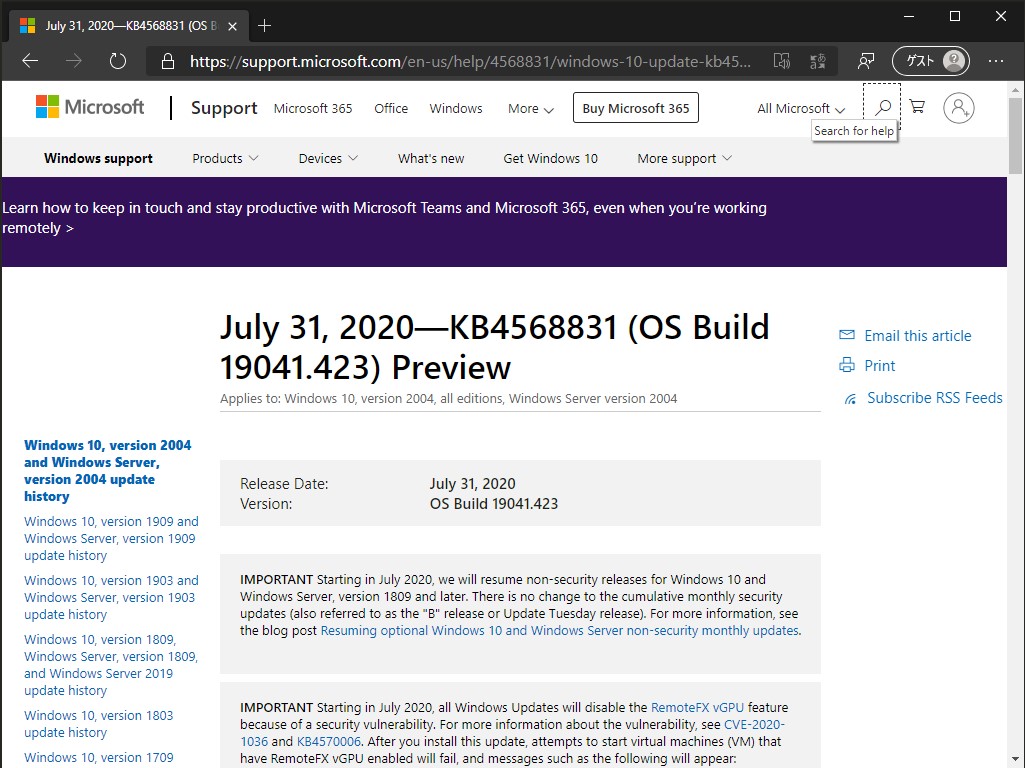Select the search magnifier icon

(x=882, y=107)
